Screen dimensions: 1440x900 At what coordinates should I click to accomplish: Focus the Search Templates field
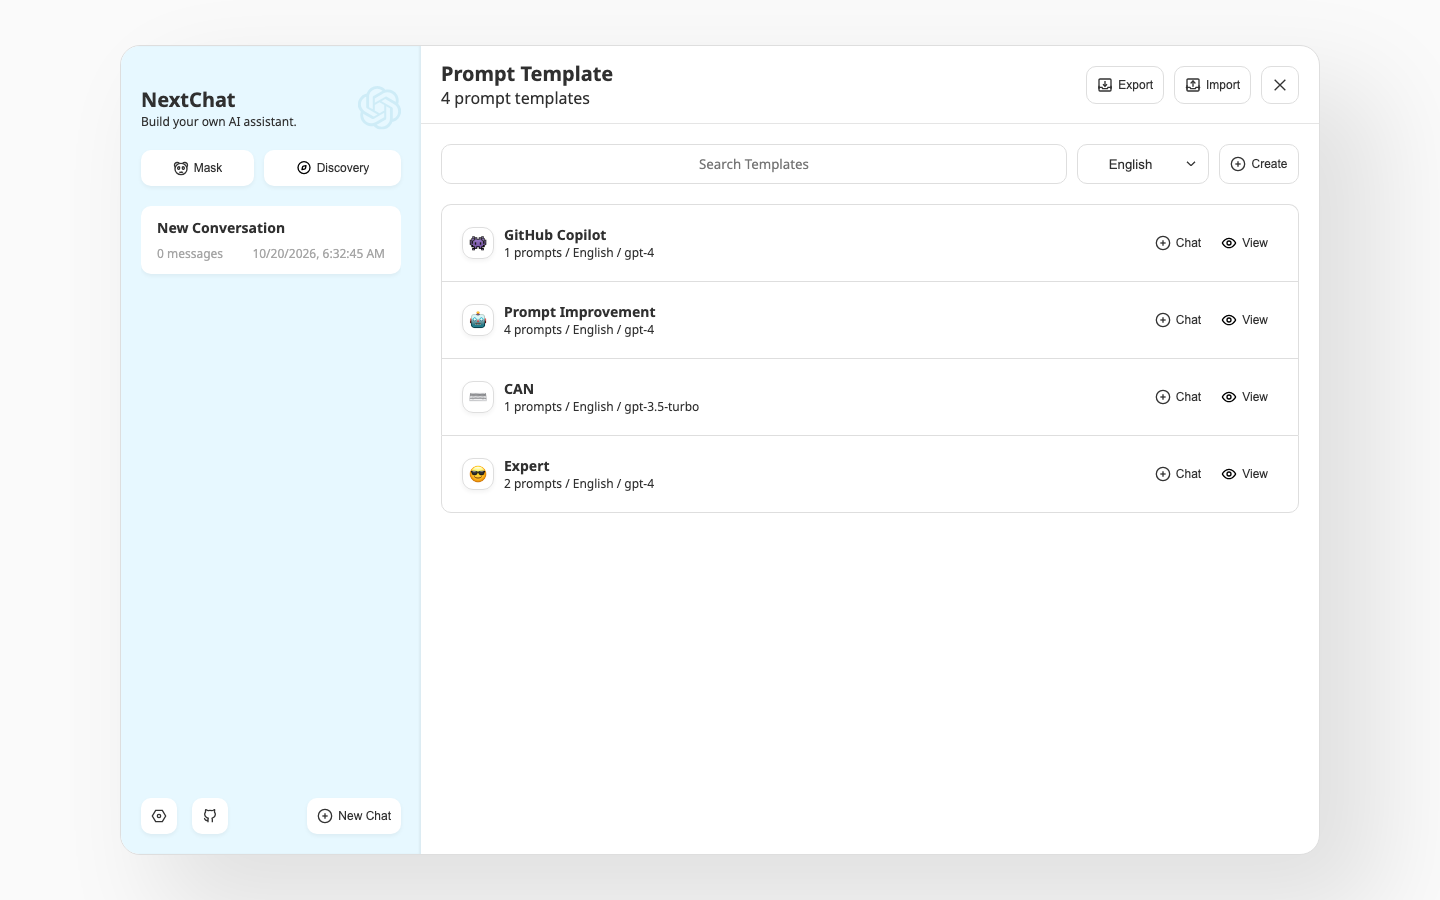click(754, 164)
